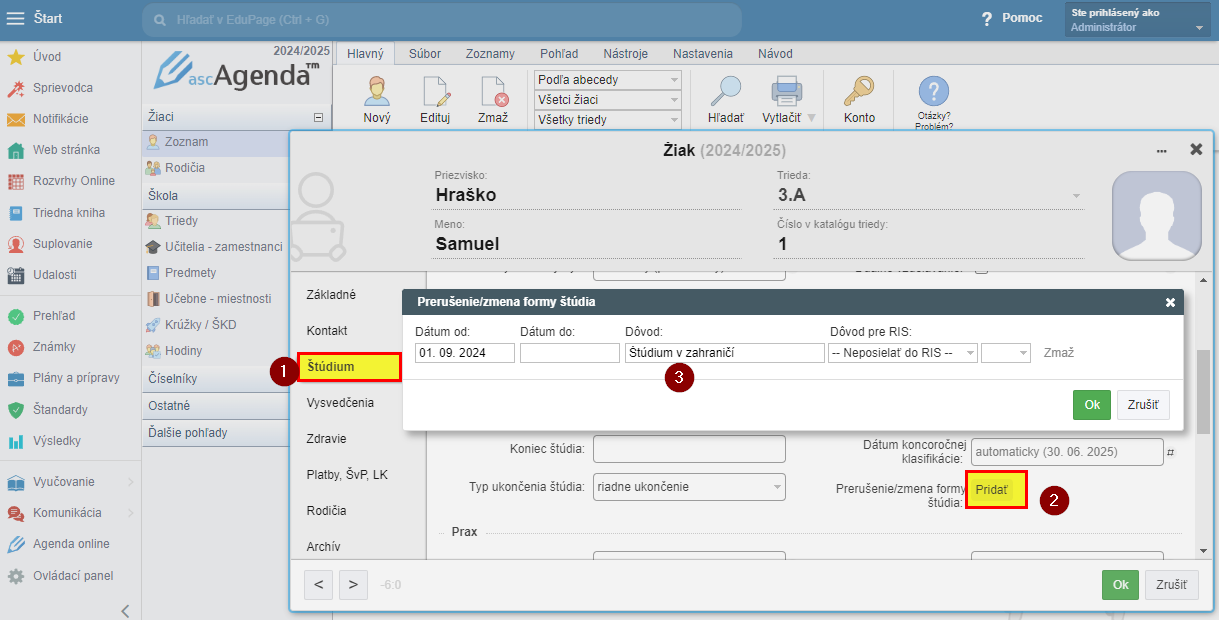Image resolution: width=1219 pixels, height=620 pixels.
Task: Switch to the Nástroje ribbon tab
Action: click(626, 54)
